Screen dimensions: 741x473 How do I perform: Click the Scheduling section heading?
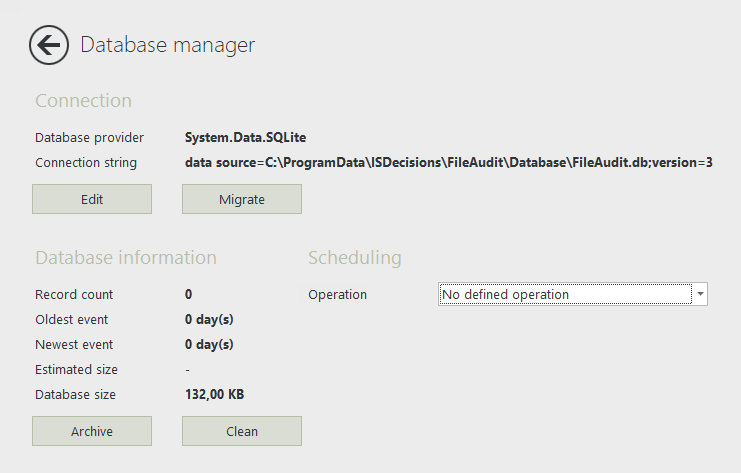click(354, 258)
